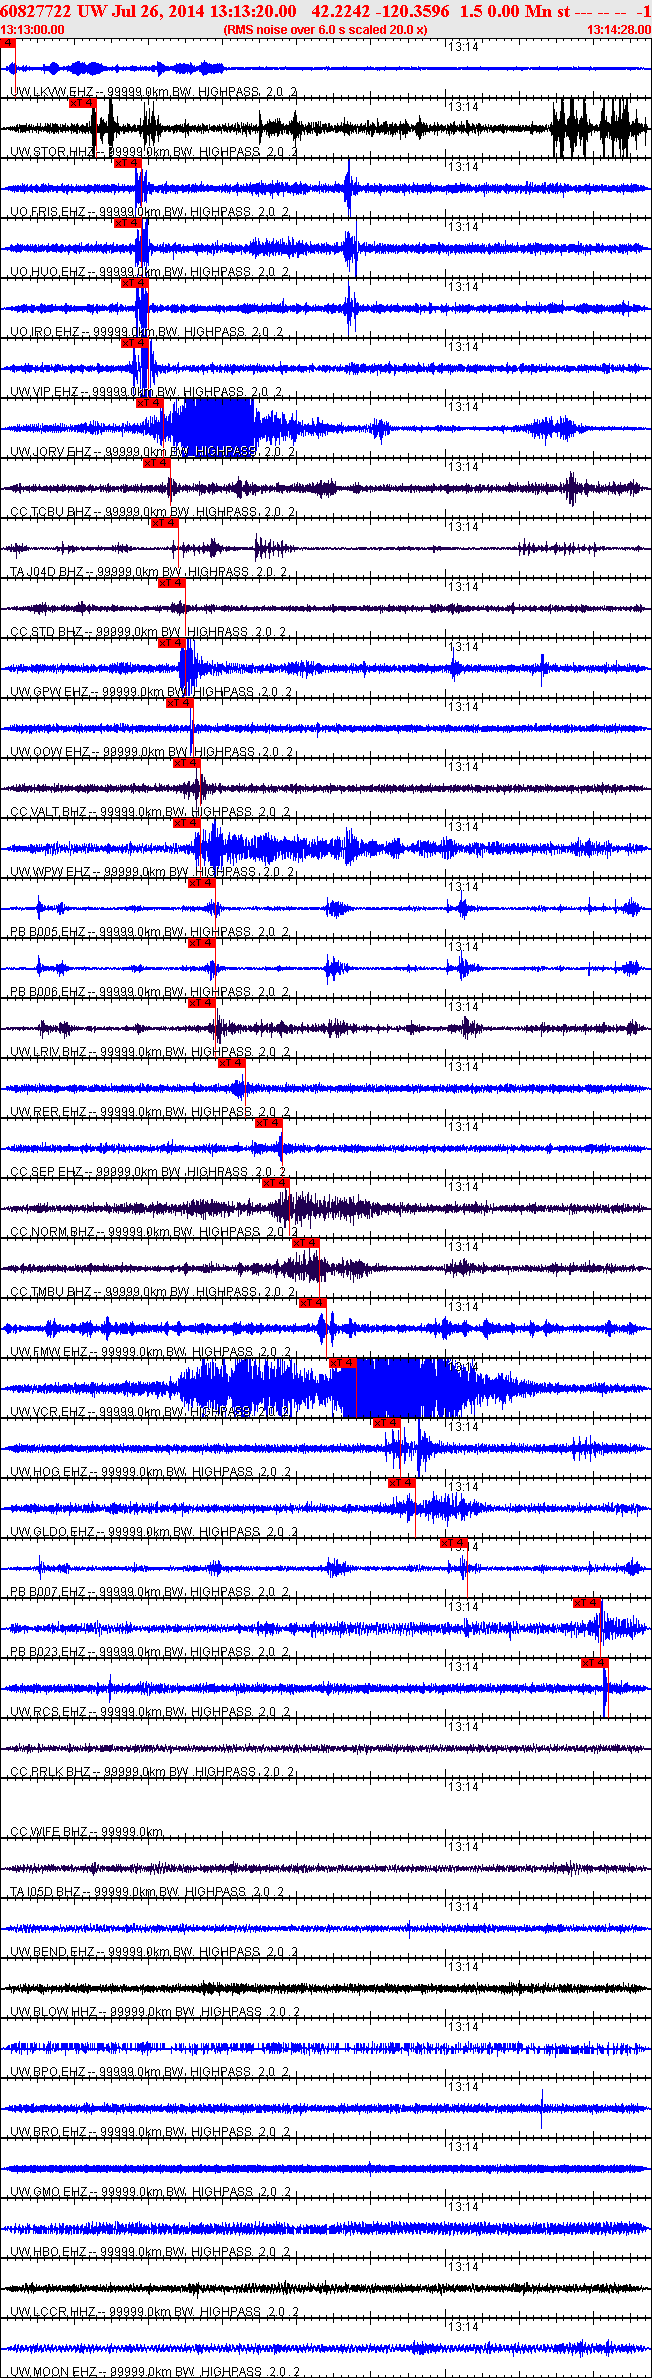Click the red pick flag on UW.JORV trace
652x2378 pixels.
[150, 402]
